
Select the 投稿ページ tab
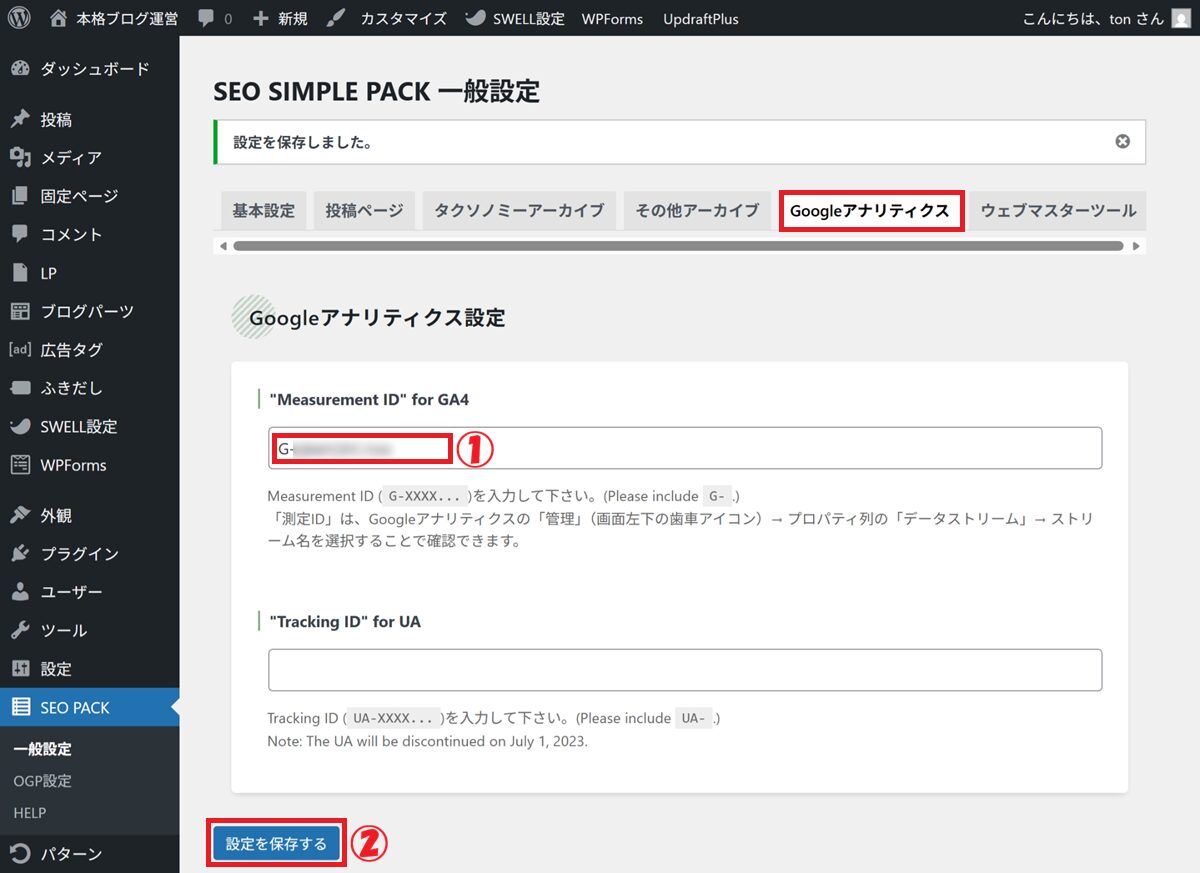[364, 211]
